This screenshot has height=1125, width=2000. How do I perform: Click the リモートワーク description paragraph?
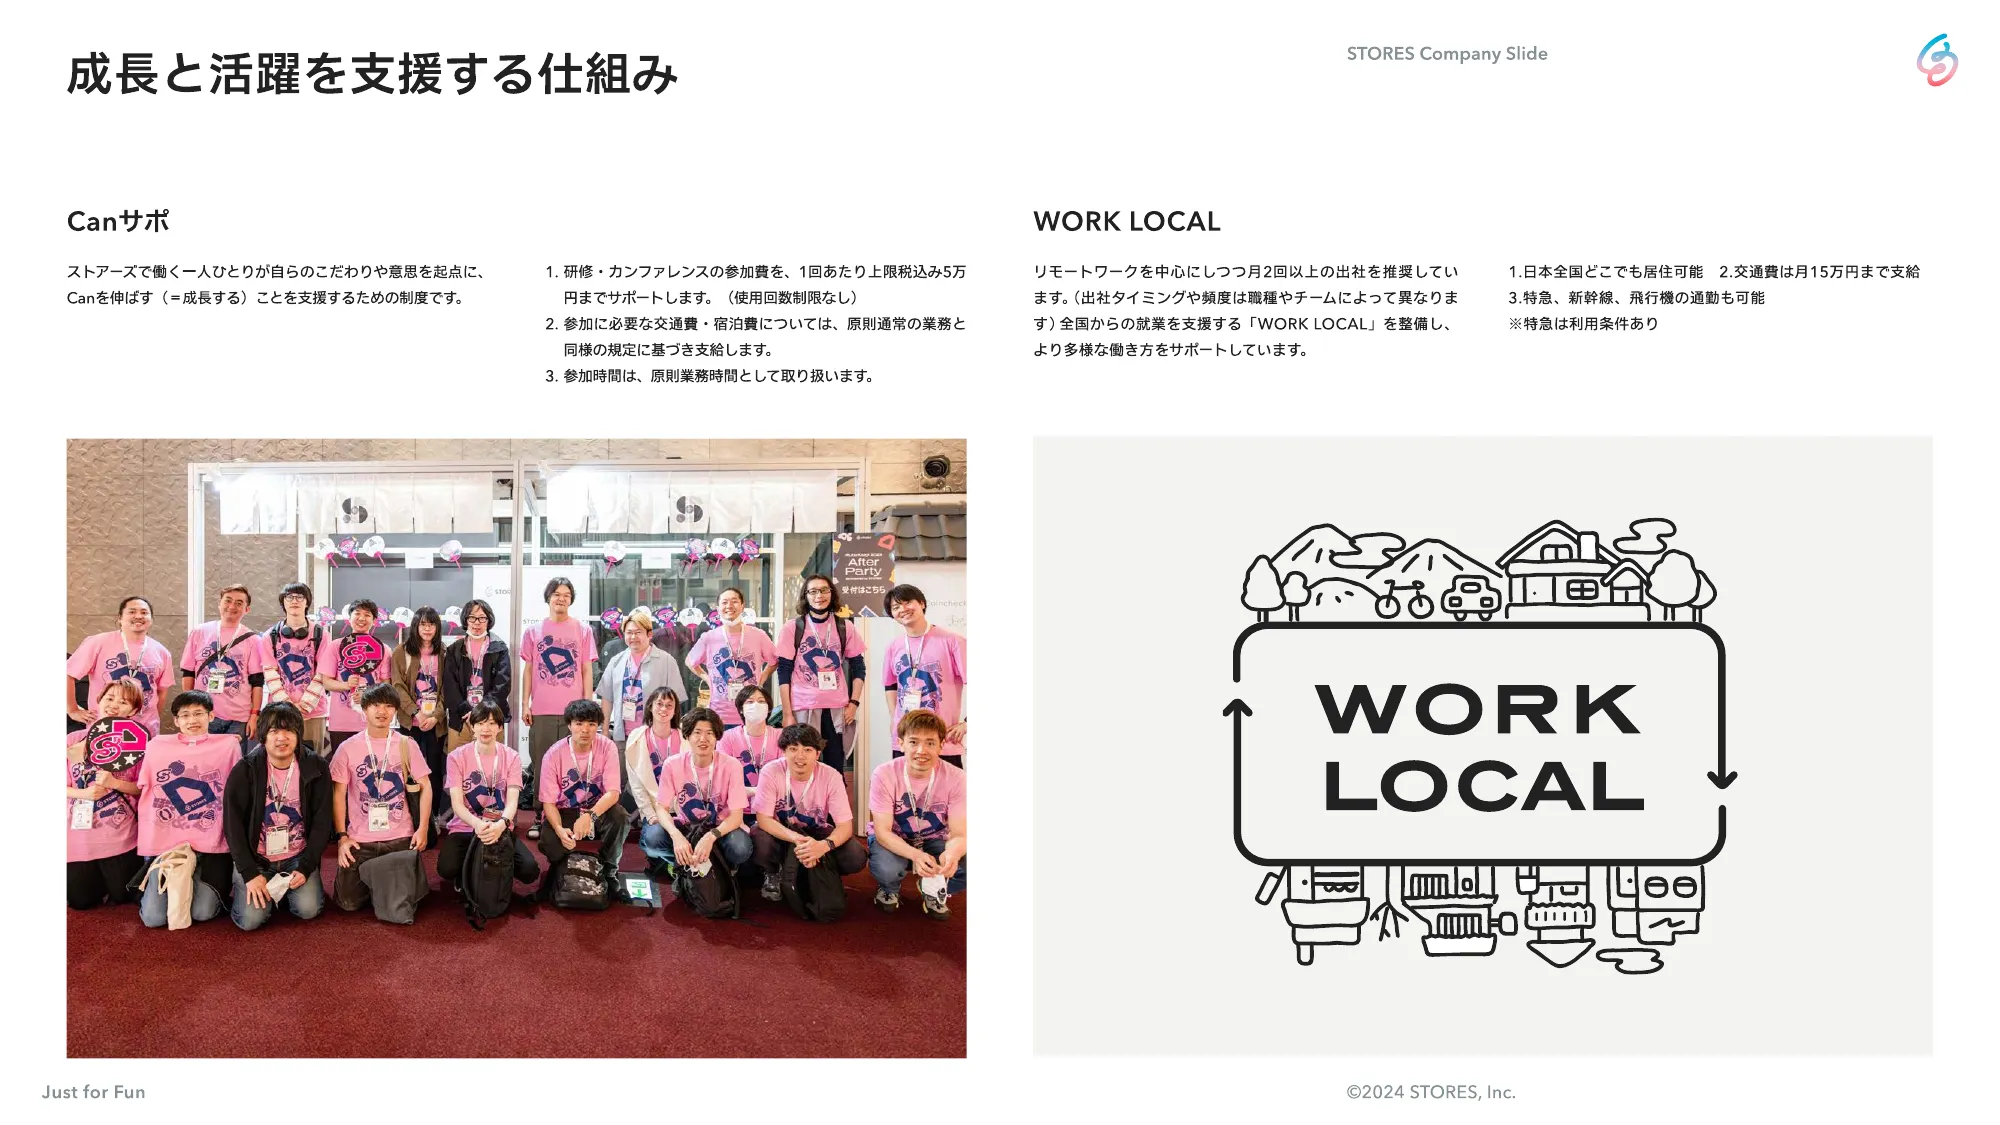[1245, 310]
